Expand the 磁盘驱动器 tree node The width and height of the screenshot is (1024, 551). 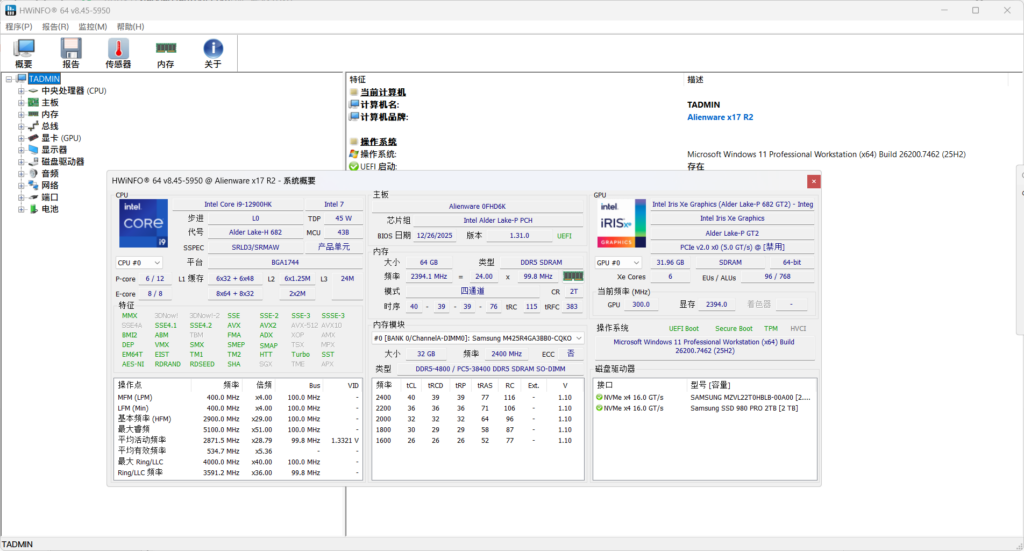21,161
